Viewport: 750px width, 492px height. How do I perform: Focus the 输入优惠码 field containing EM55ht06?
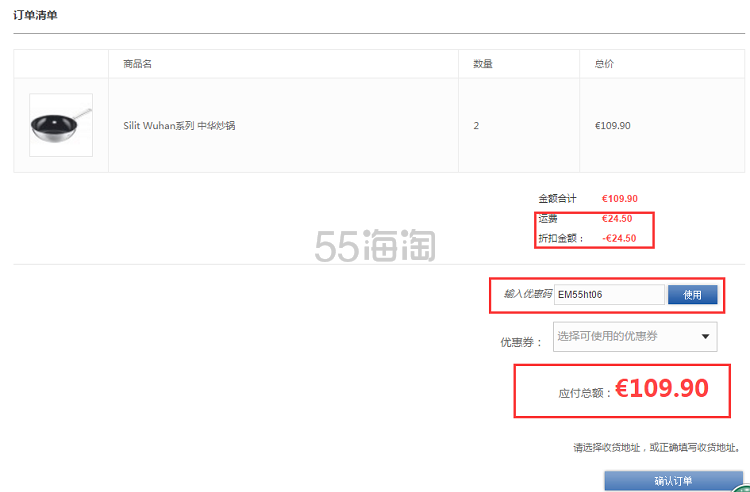pos(609,295)
